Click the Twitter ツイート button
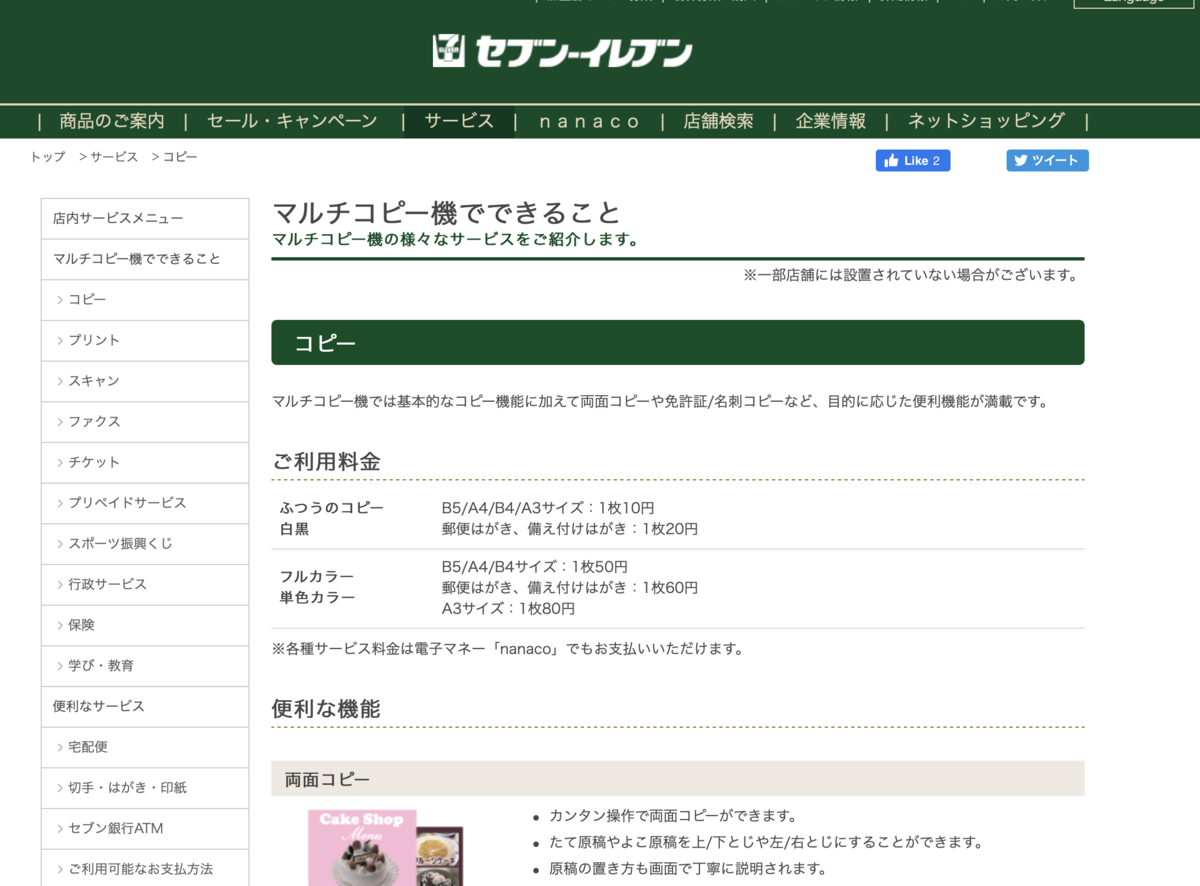This screenshot has height=886, width=1200. pyautogui.click(x=1047, y=161)
